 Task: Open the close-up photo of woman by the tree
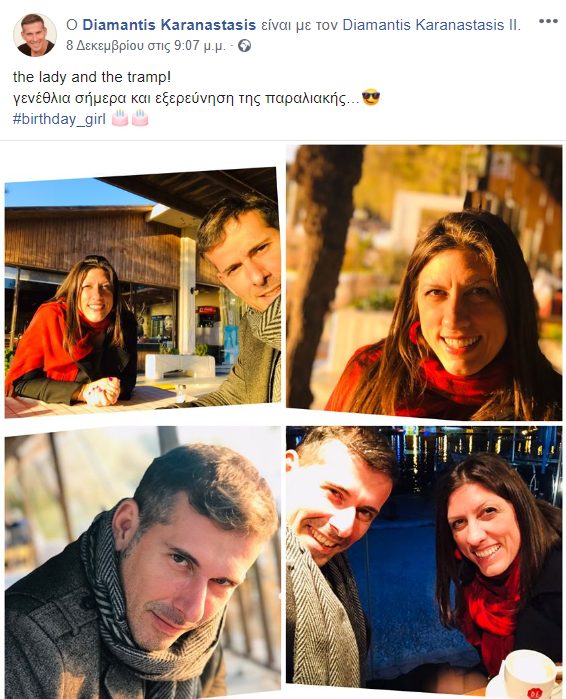tap(424, 282)
